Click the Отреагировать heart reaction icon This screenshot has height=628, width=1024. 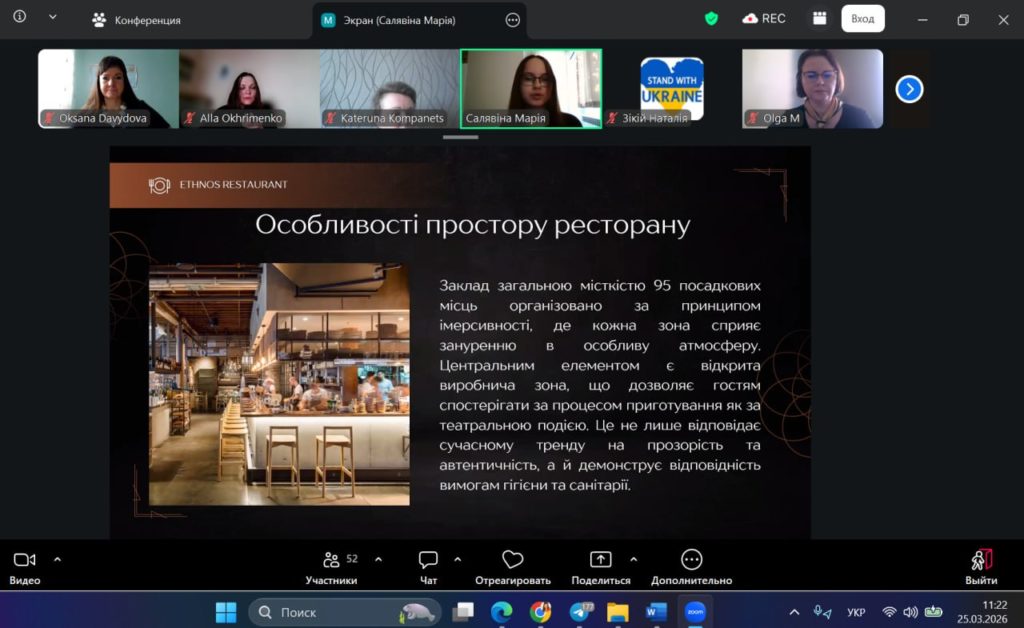coord(512,561)
